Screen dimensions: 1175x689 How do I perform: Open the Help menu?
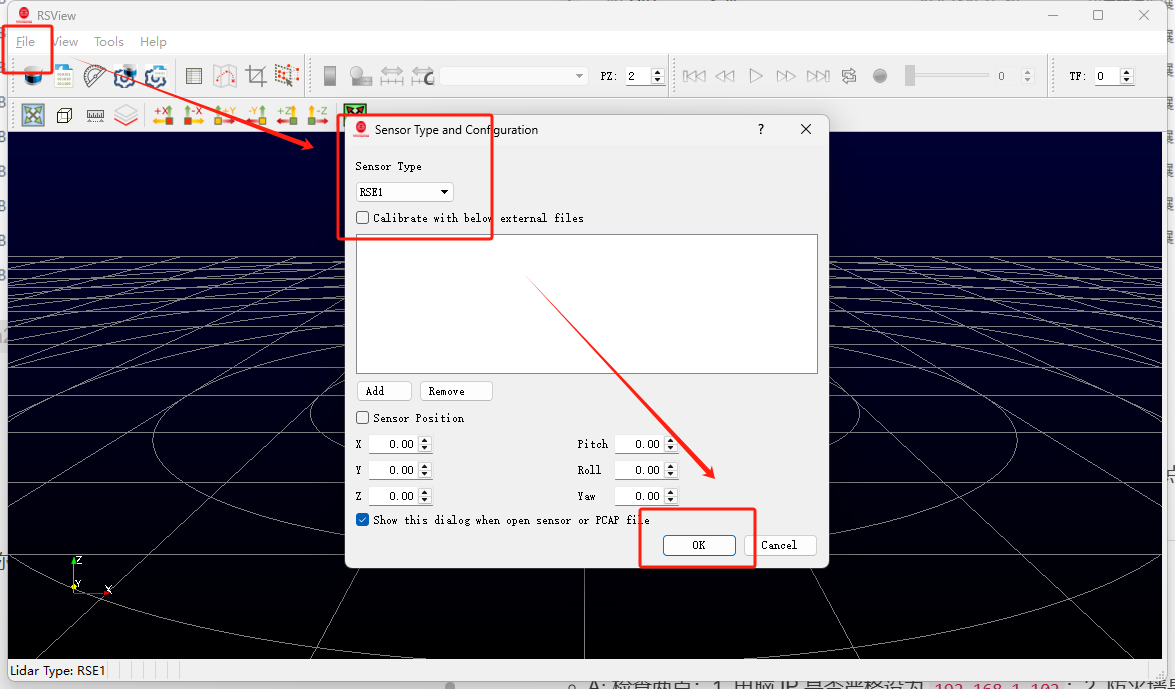[153, 42]
